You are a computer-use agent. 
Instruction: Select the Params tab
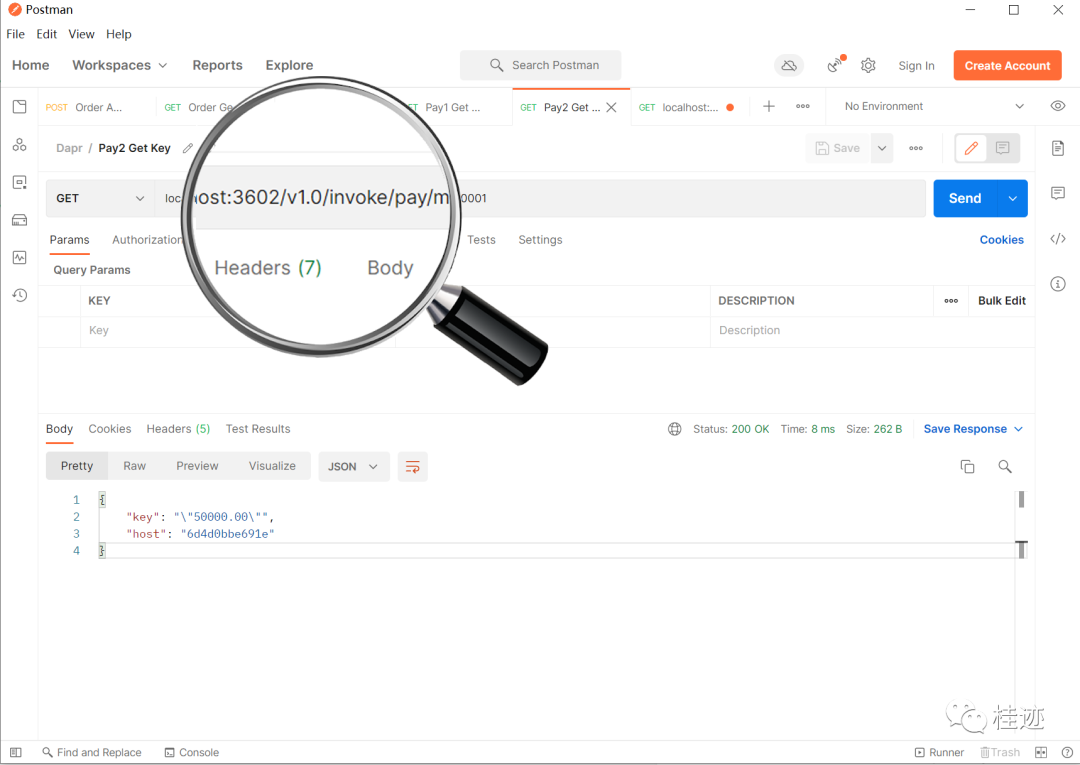tap(70, 240)
